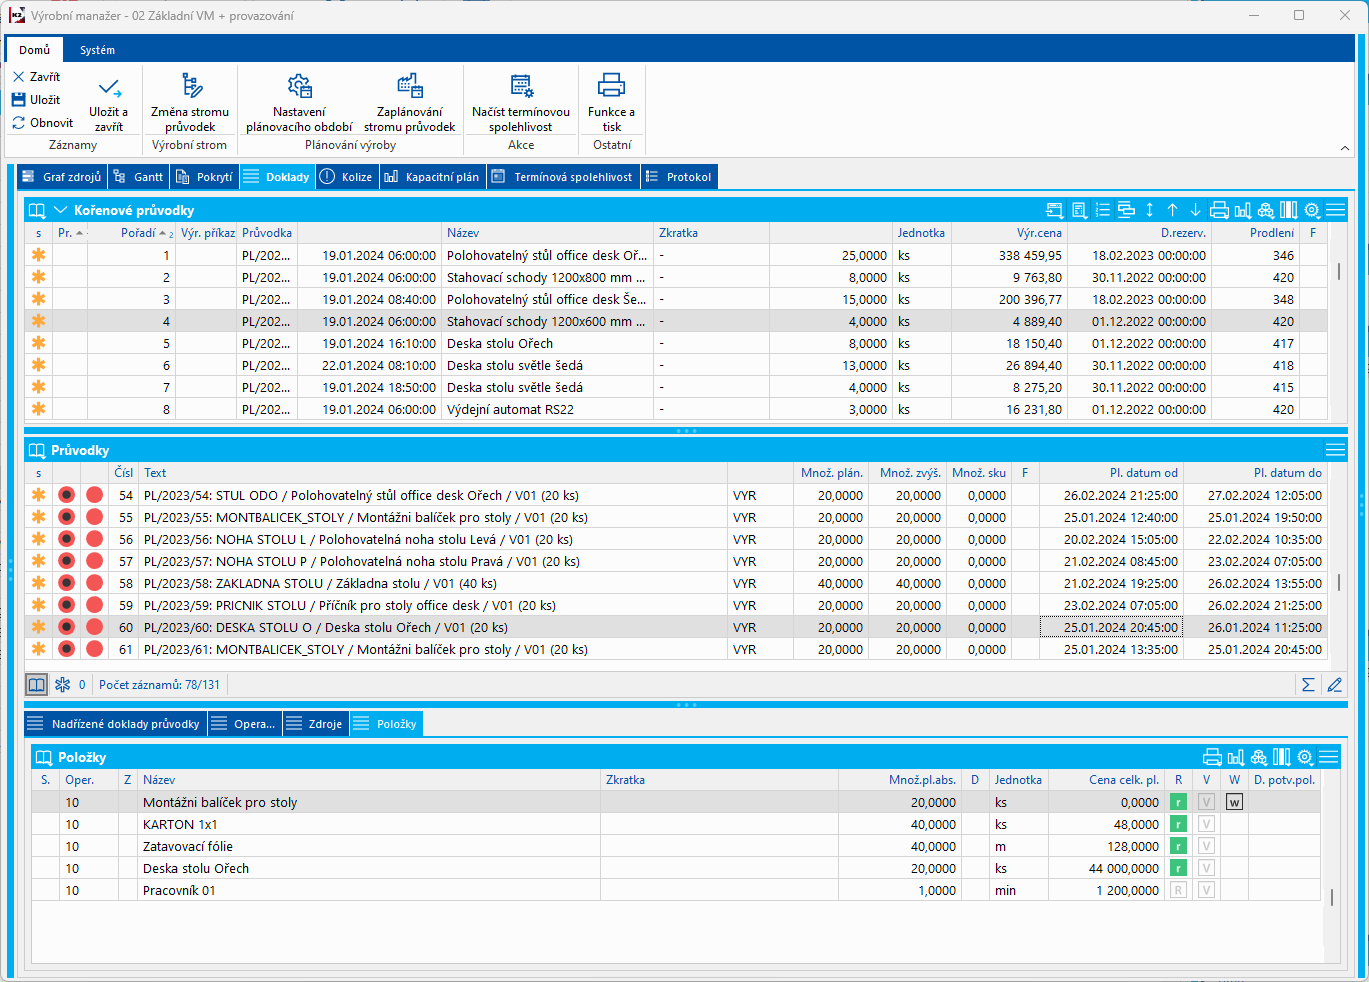Toggle R flag on the Pracovník 01 row
Image resolution: width=1369 pixels, height=982 pixels.
point(1178,890)
